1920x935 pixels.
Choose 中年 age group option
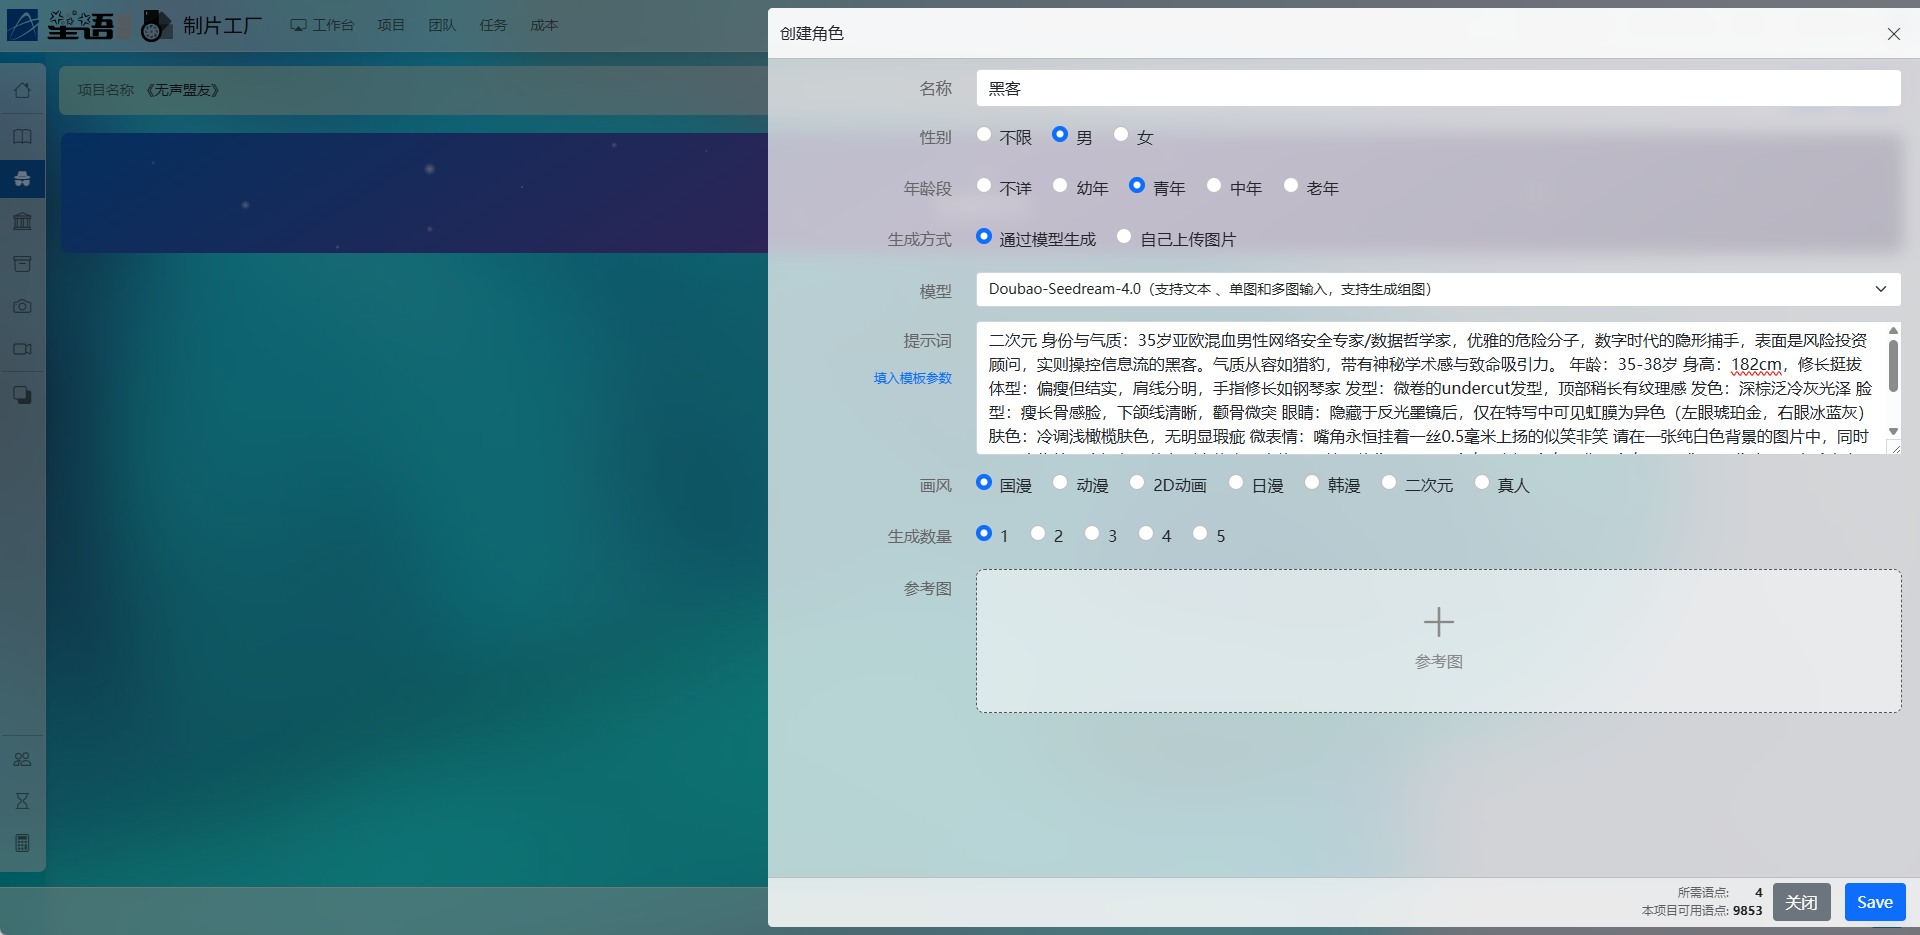tap(1214, 186)
